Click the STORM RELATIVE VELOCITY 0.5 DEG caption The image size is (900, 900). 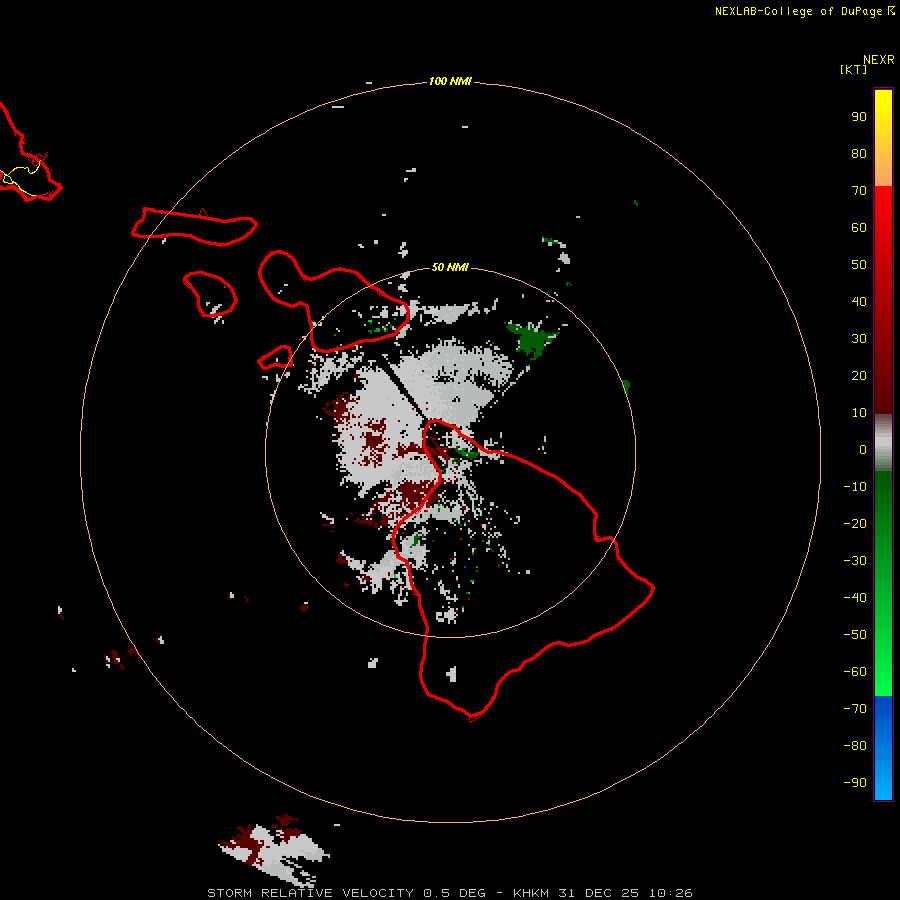[x=346, y=893]
